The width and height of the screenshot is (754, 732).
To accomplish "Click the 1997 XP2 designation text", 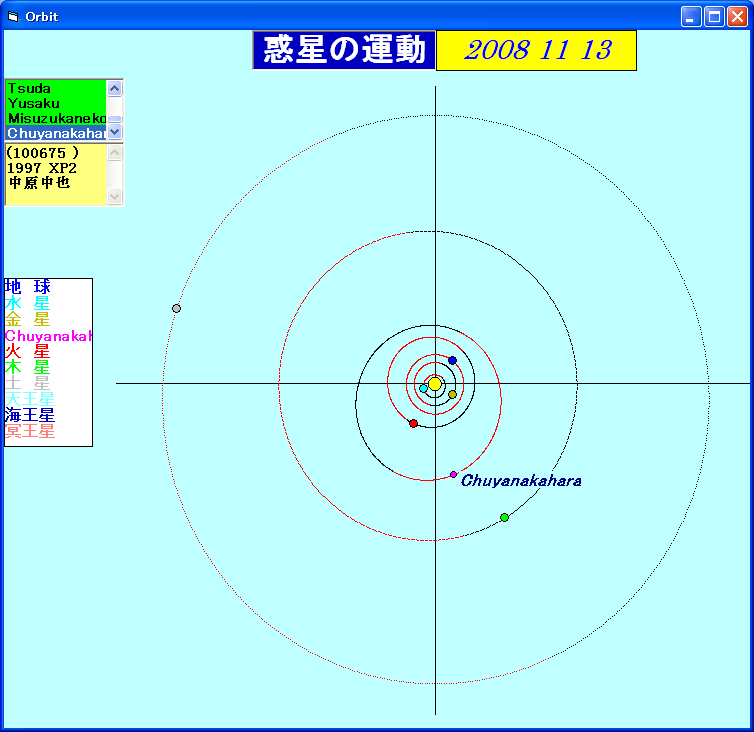I will pyautogui.click(x=42, y=168).
